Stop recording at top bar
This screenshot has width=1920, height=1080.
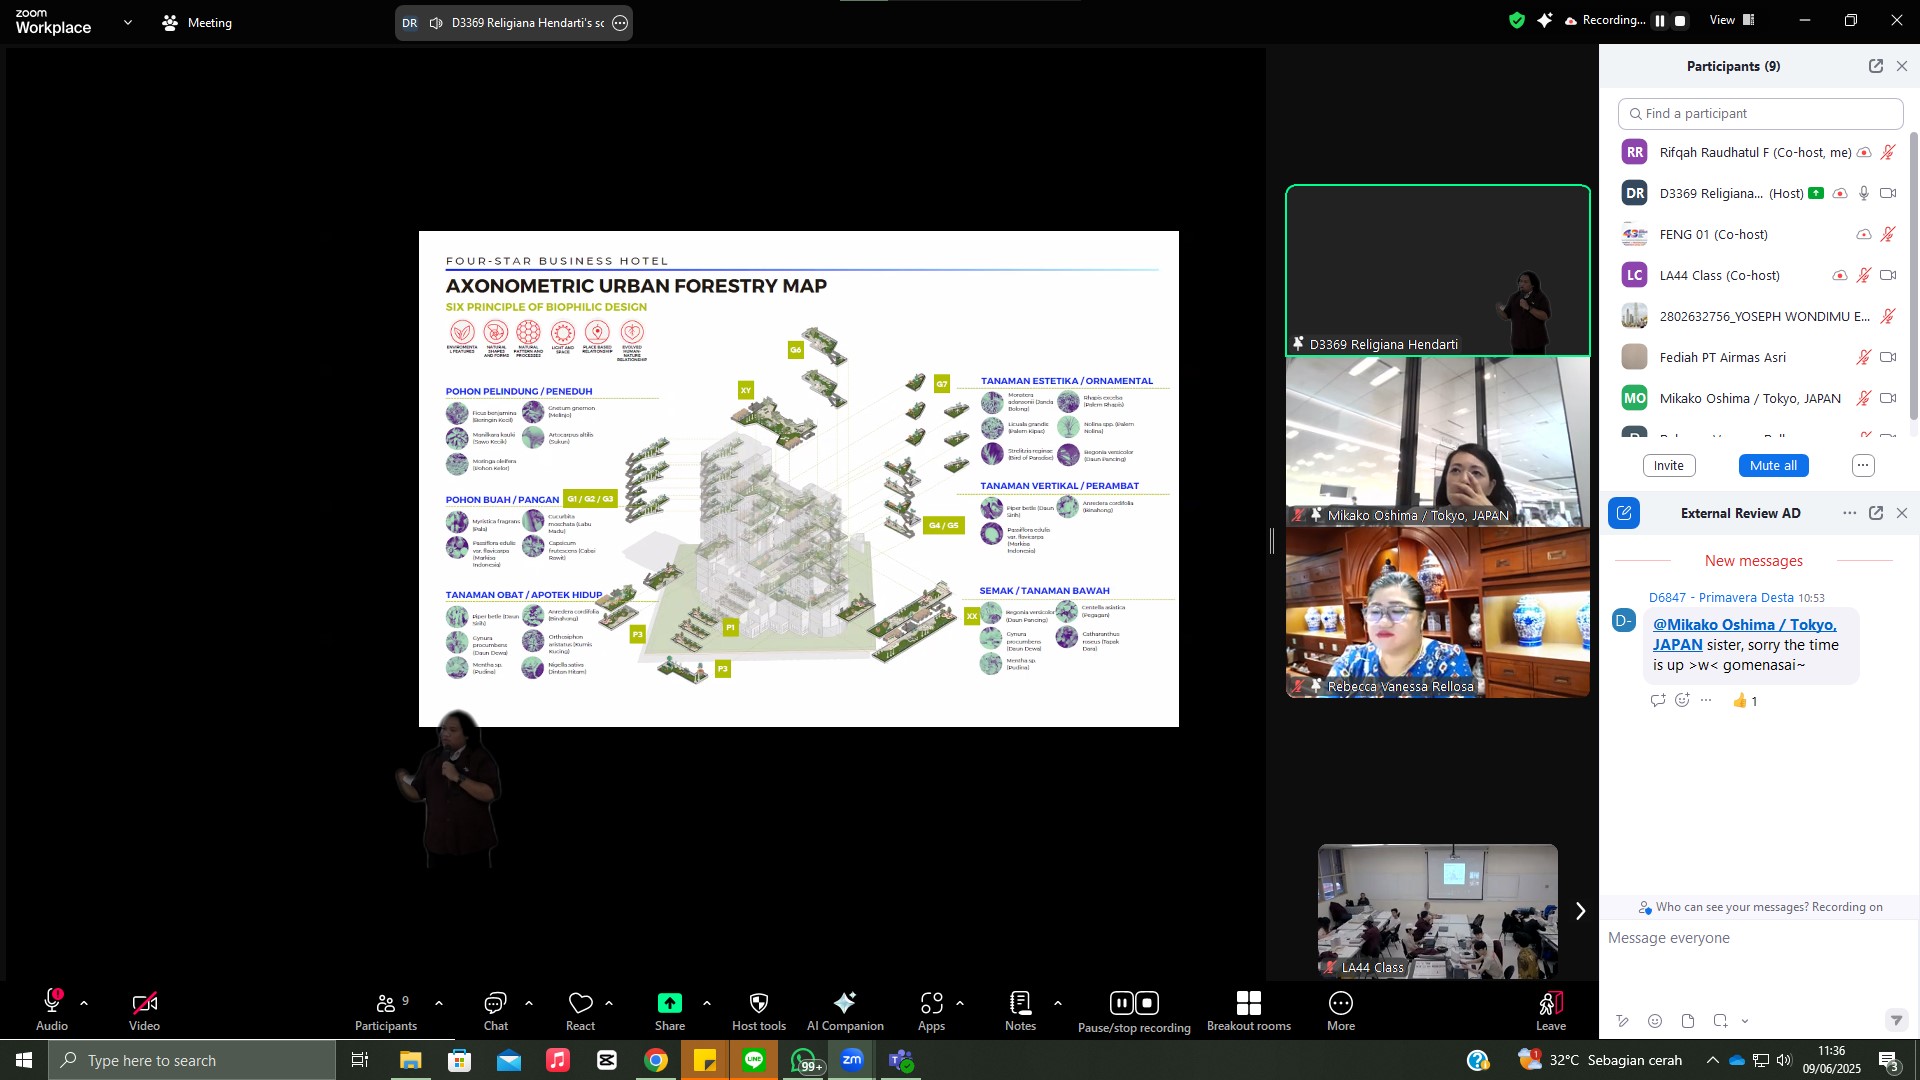pos(1681,21)
